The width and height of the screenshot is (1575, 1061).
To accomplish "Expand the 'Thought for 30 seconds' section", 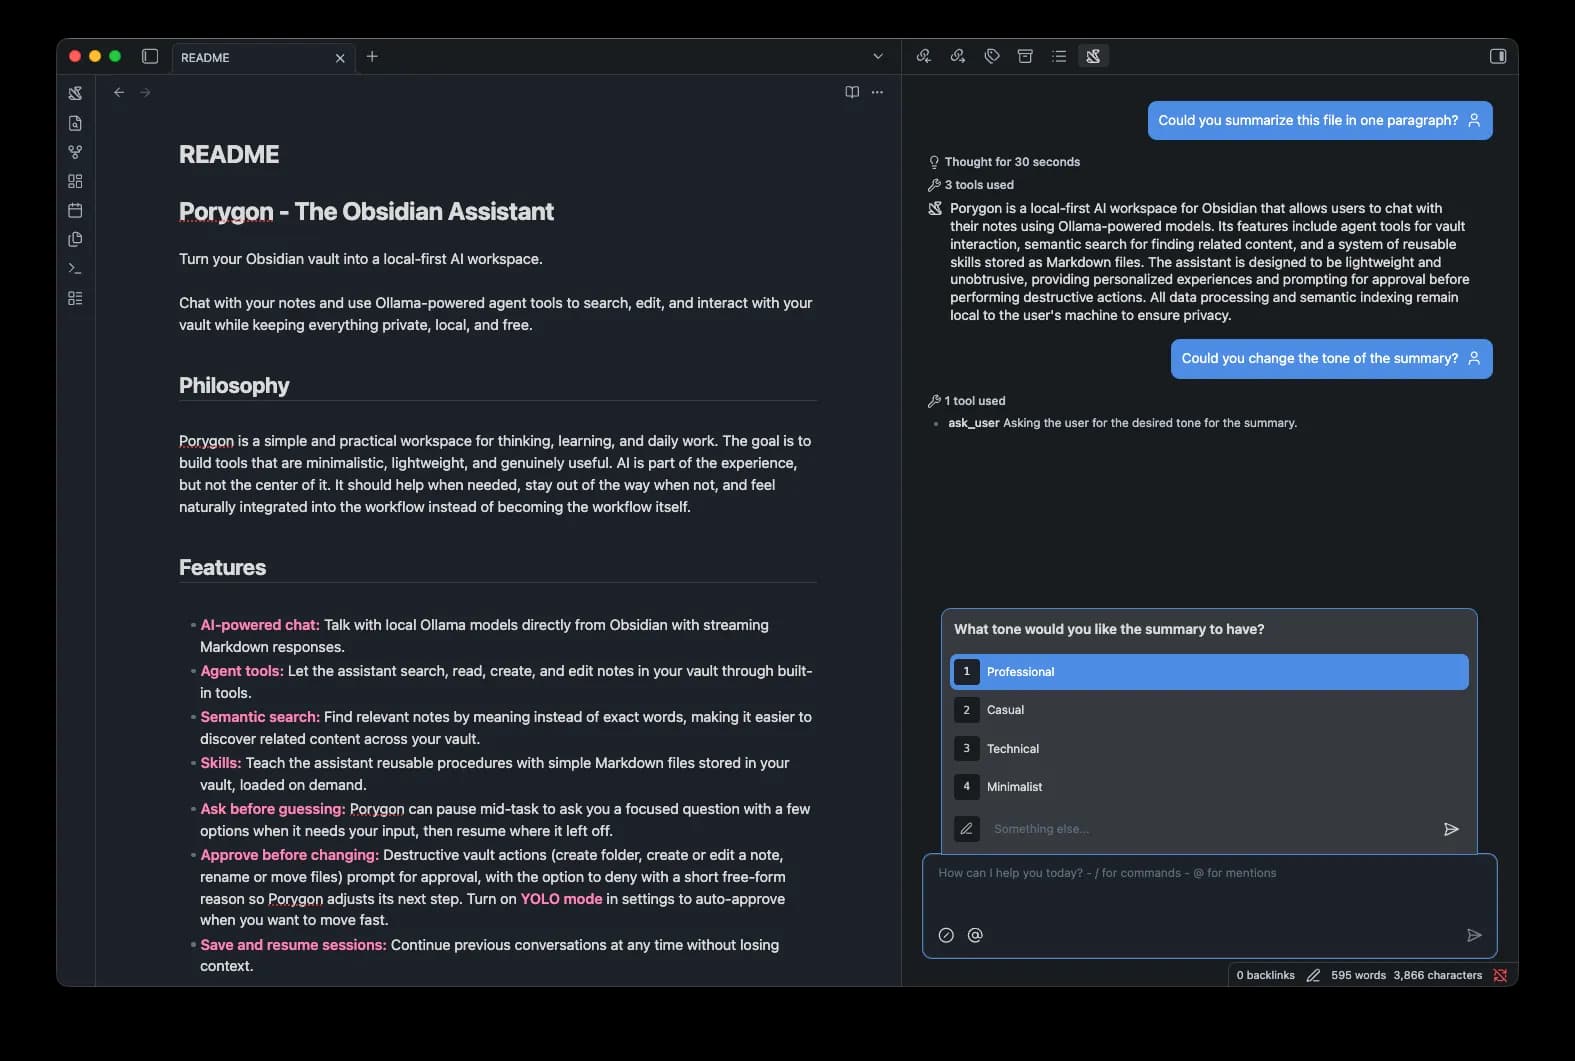I will [x=1004, y=162].
